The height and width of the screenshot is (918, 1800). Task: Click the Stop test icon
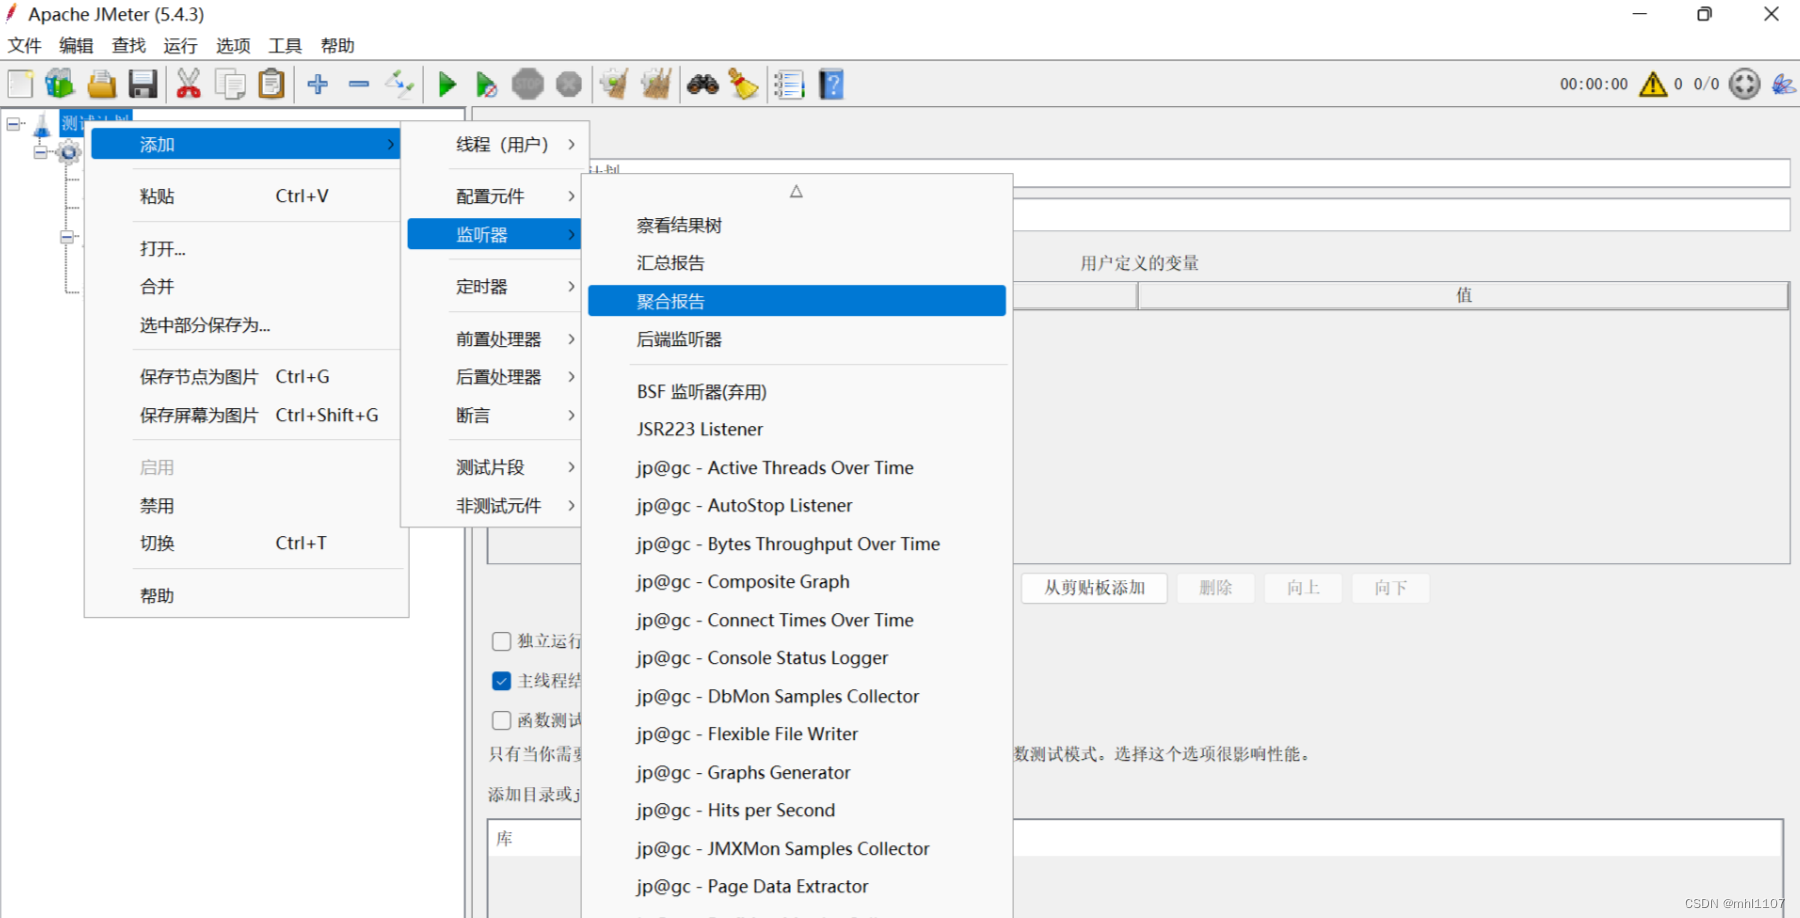(528, 85)
